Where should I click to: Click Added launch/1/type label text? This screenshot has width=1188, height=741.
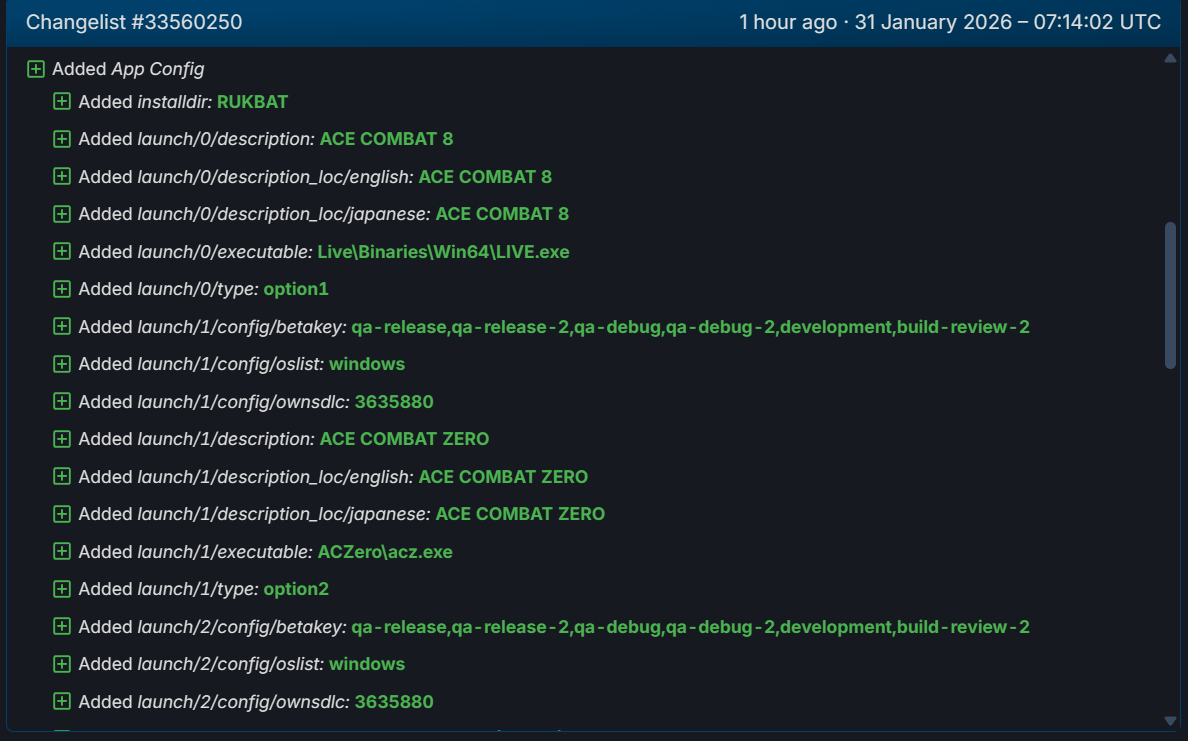coord(168,589)
